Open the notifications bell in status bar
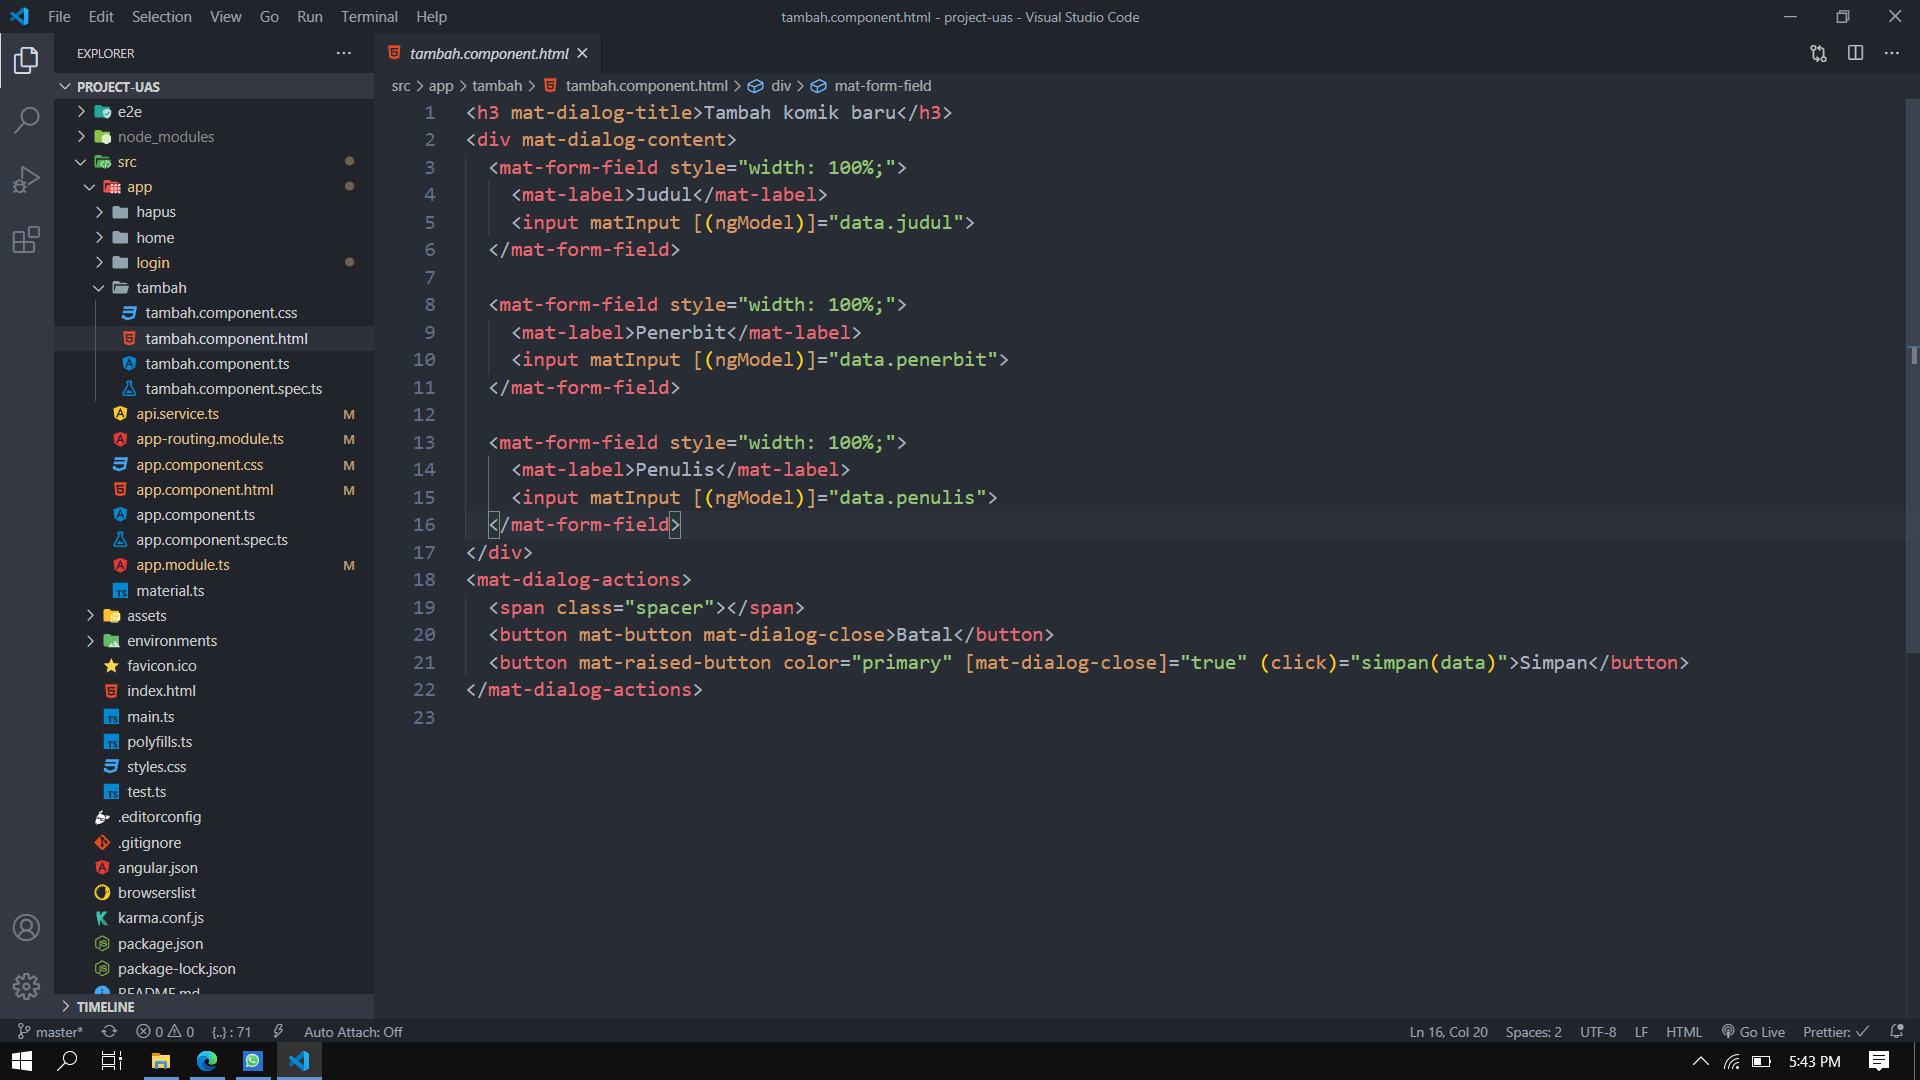 tap(1897, 1032)
